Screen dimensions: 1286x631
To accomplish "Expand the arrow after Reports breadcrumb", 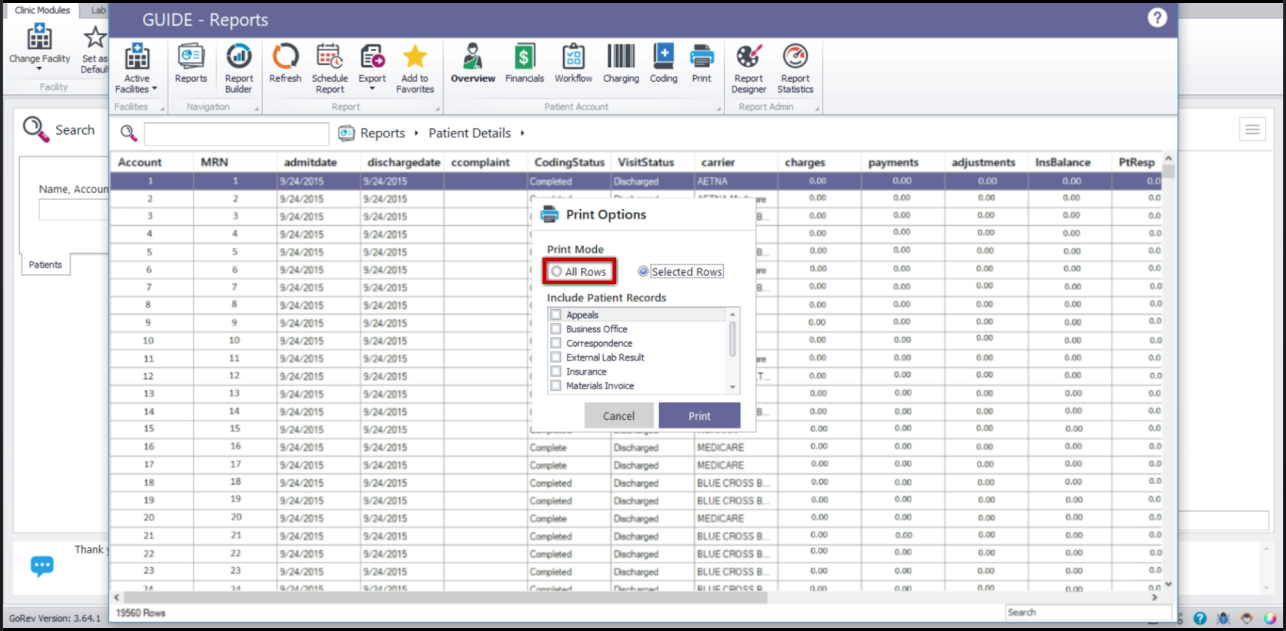I will coord(414,133).
